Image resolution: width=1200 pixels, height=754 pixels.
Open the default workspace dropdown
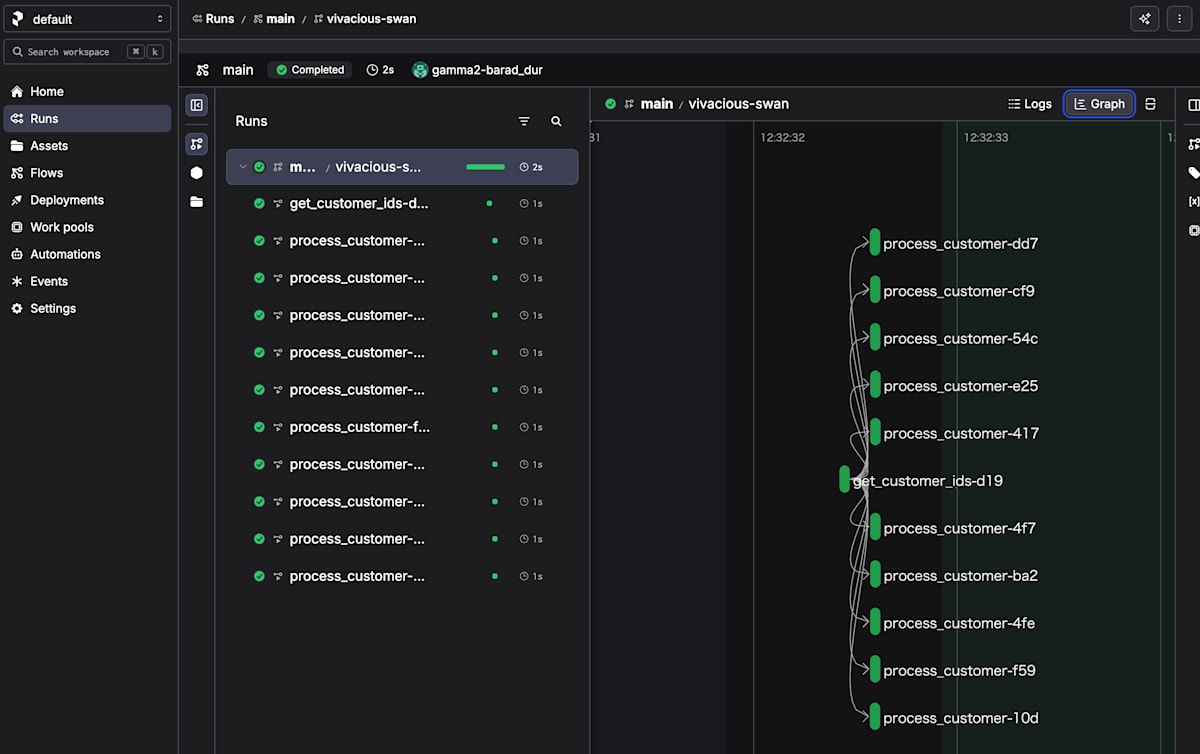coord(88,19)
